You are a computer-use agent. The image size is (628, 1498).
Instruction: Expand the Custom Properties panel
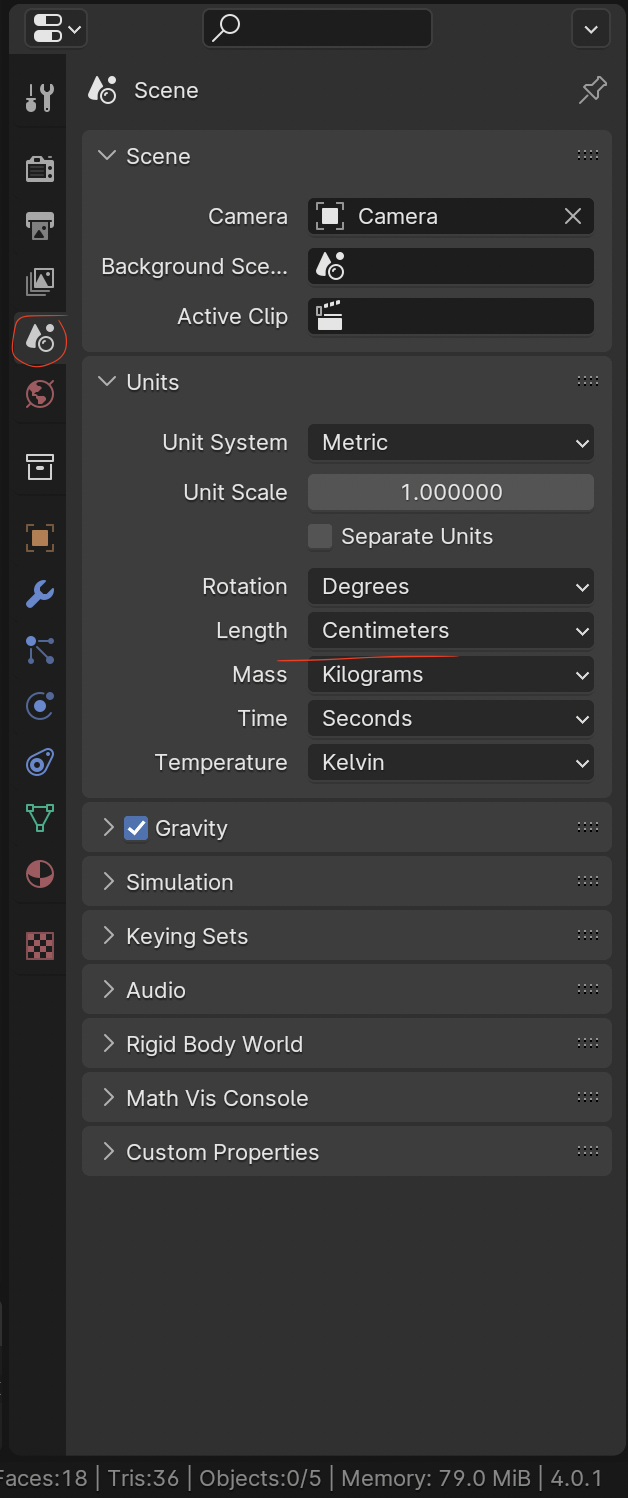(x=108, y=1152)
